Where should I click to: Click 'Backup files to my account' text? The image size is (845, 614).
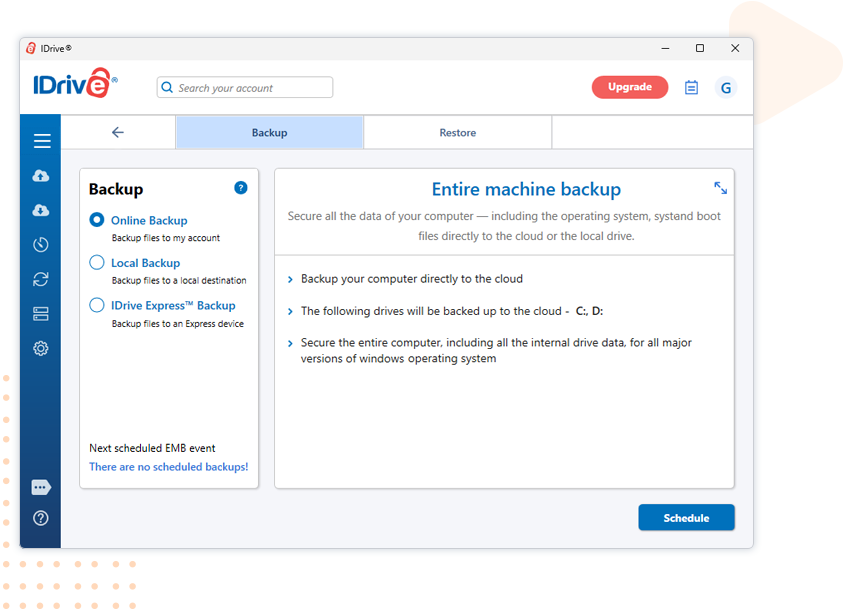click(x=166, y=238)
